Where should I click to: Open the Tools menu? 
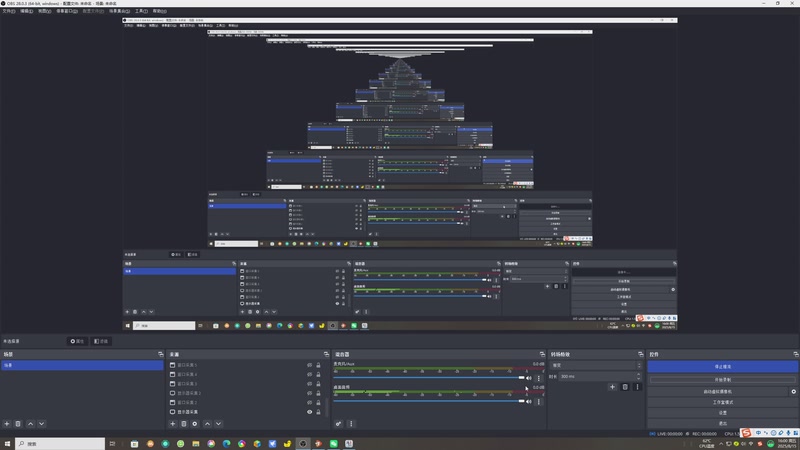pos(141,11)
